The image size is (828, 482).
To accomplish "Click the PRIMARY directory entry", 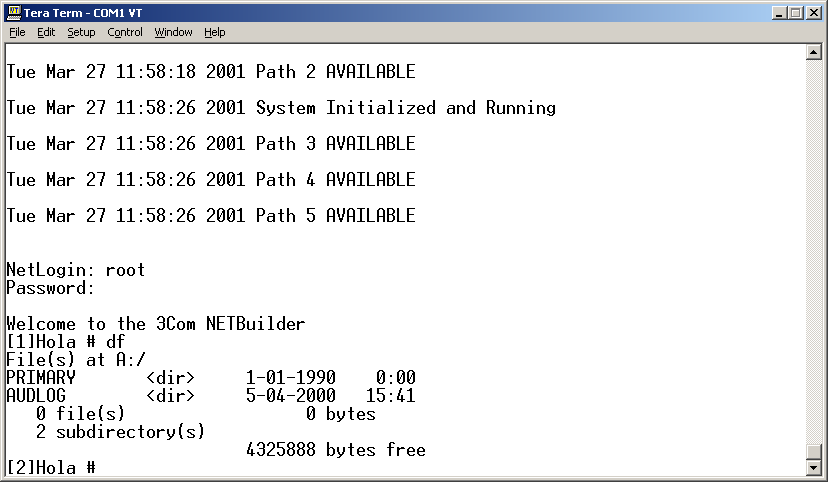I will (40, 378).
